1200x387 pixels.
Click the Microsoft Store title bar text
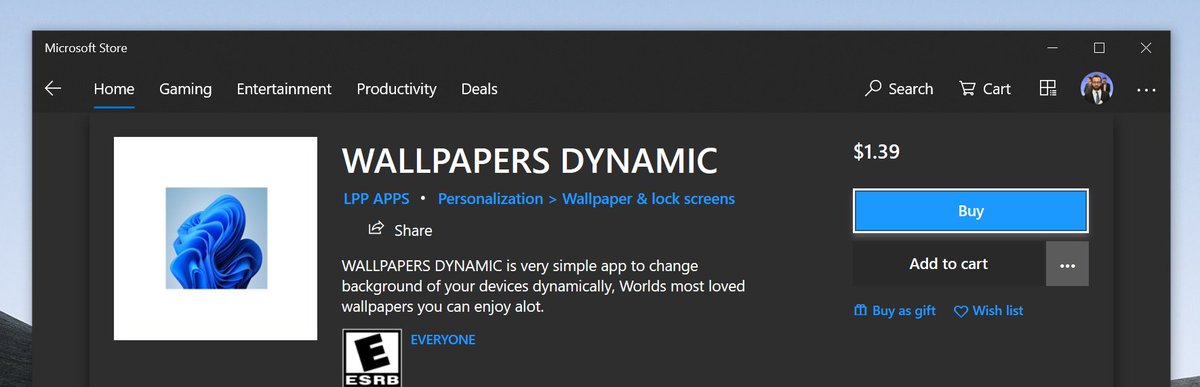click(86, 48)
